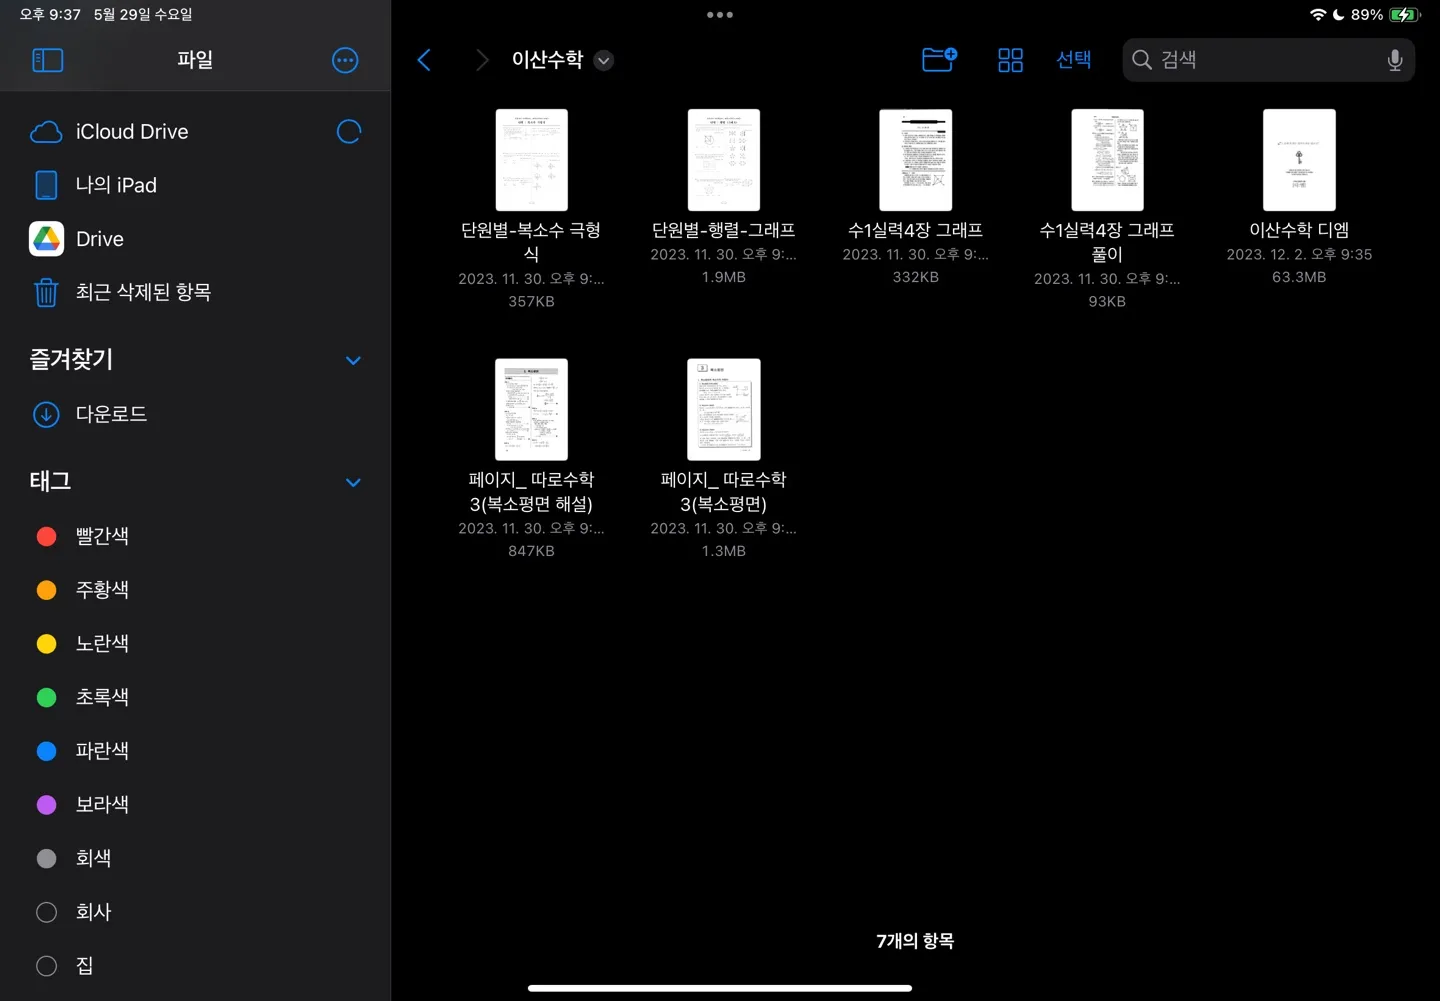Open the 다운로드 favorites link

click(111, 414)
